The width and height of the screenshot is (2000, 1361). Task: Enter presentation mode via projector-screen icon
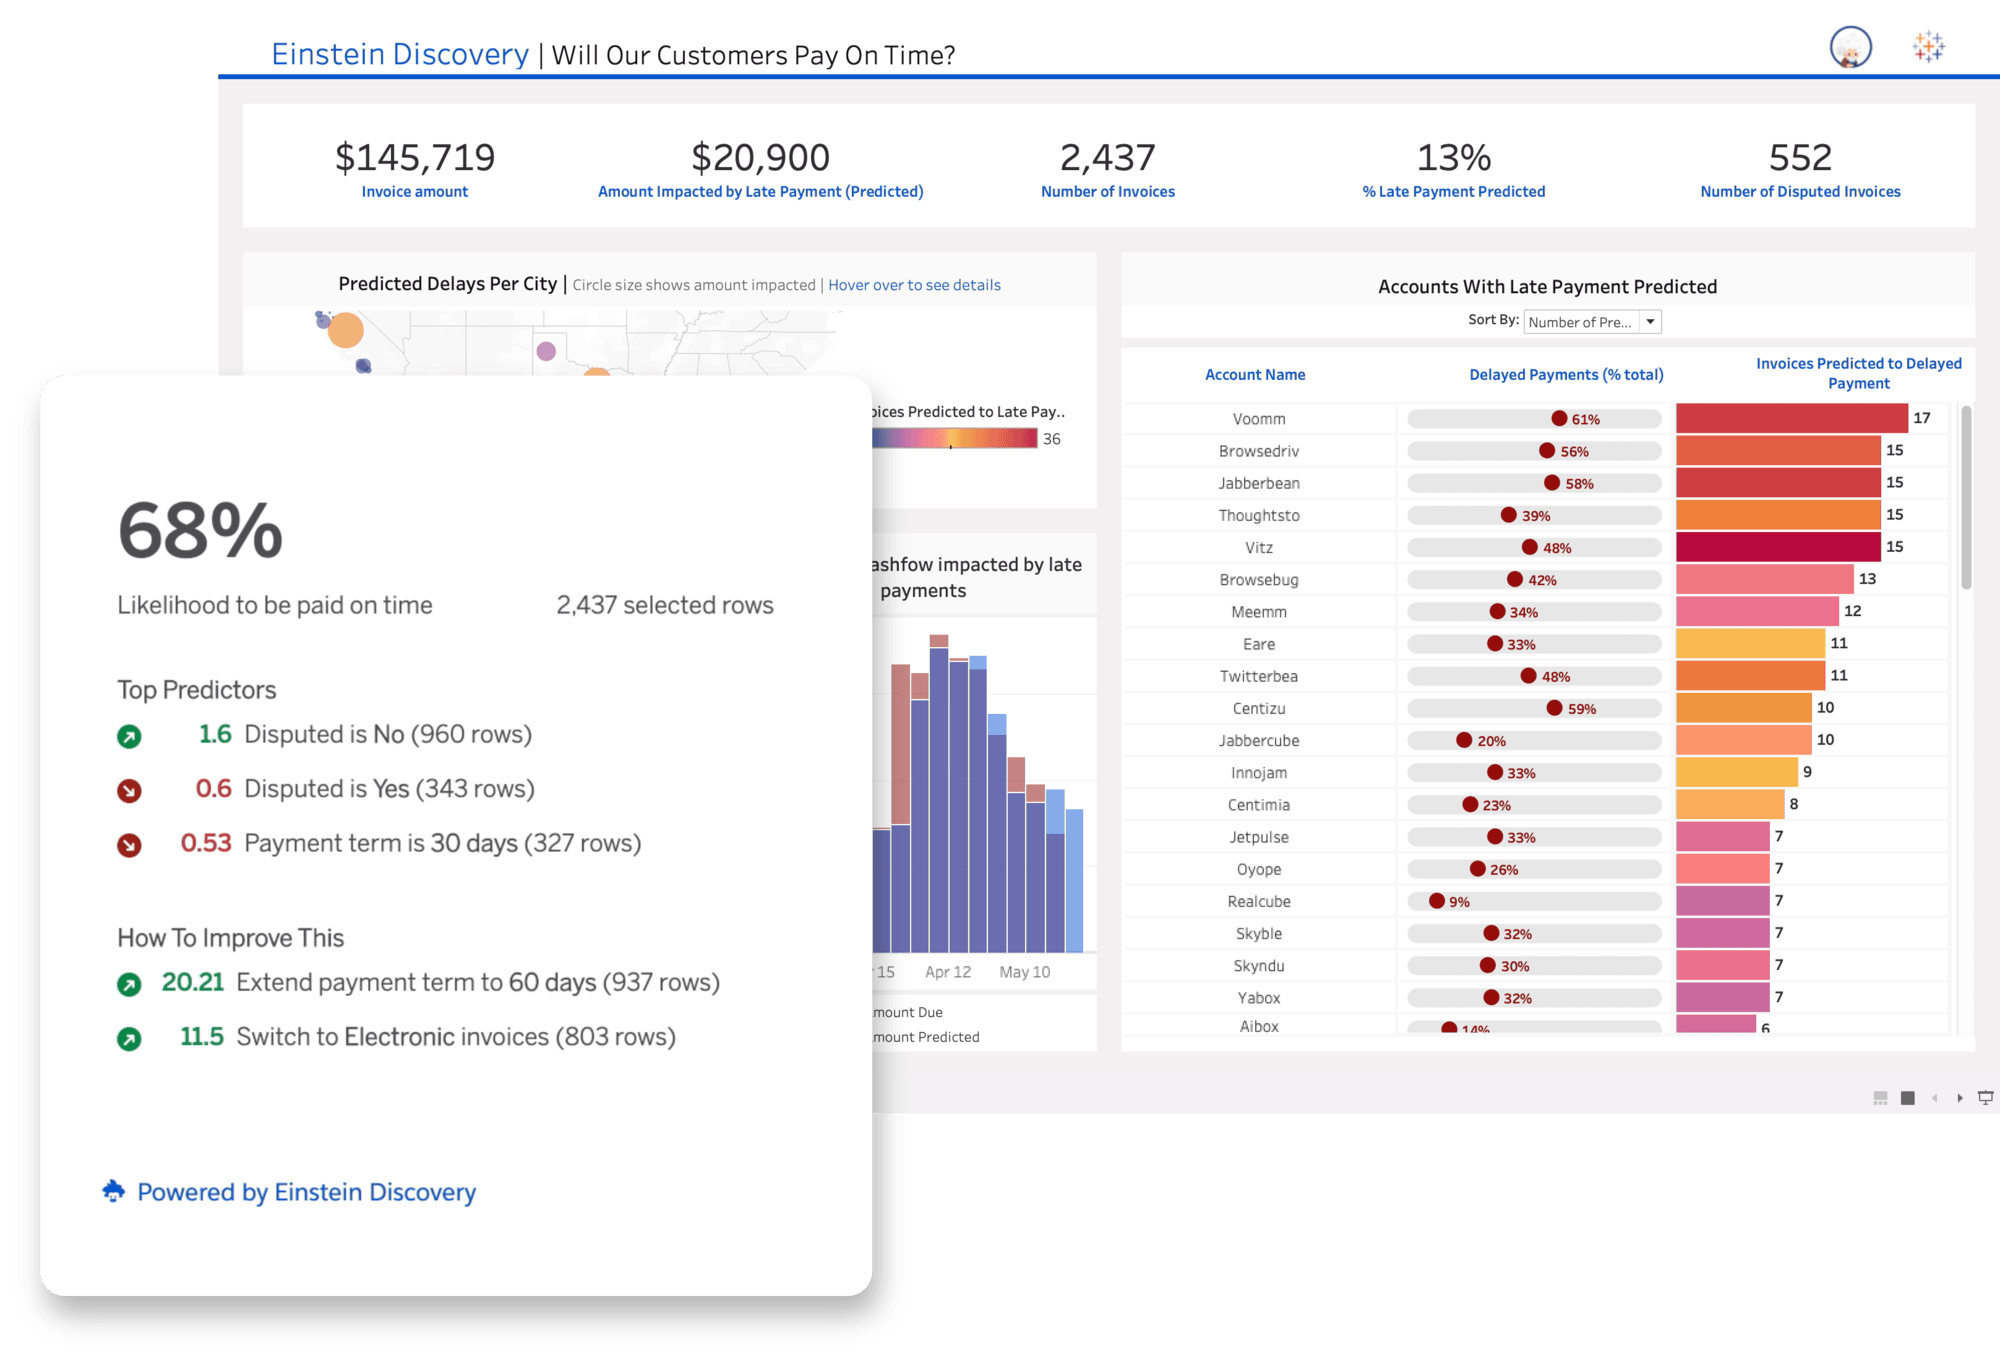[x=1986, y=1098]
